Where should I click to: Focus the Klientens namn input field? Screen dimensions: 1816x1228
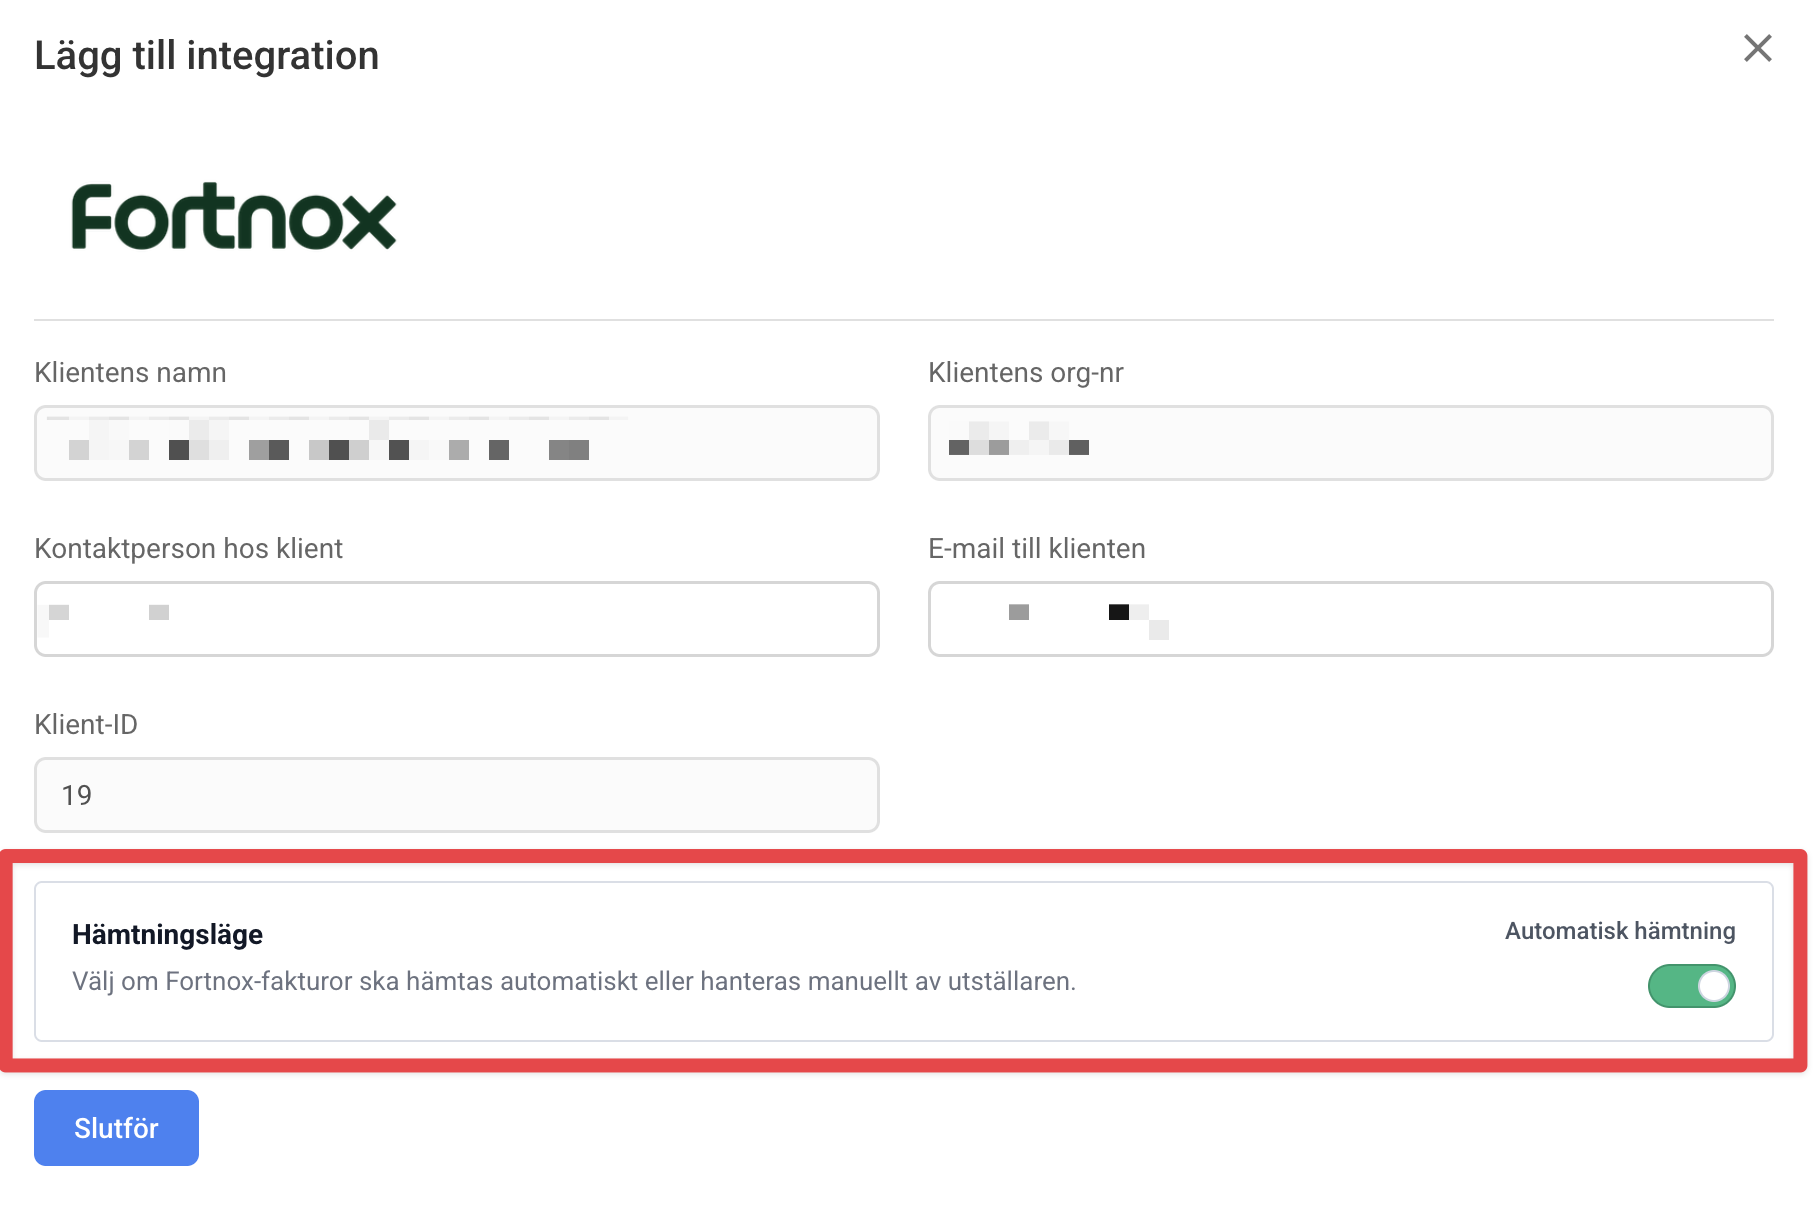457,443
